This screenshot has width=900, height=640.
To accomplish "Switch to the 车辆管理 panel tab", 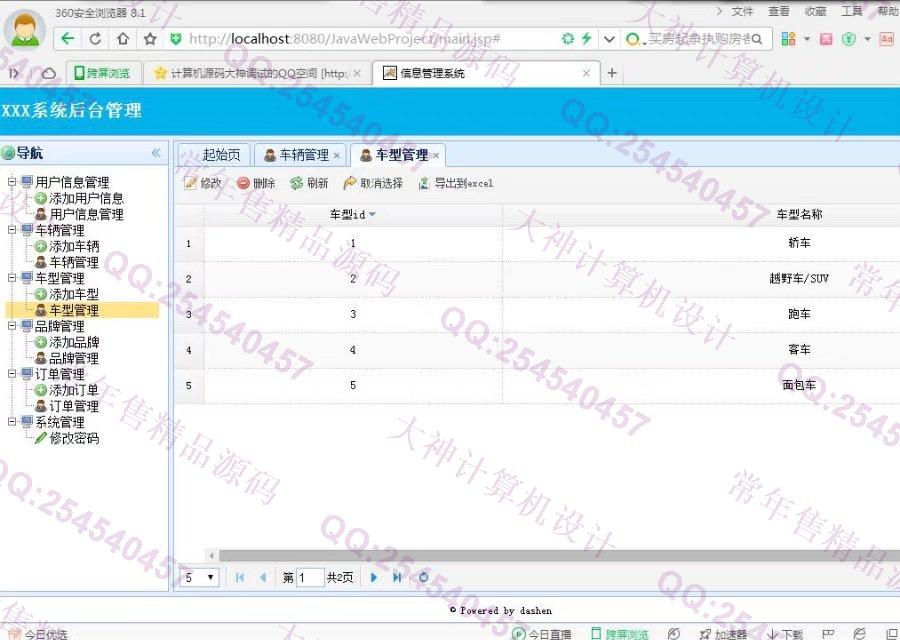I will pos(298,155).
